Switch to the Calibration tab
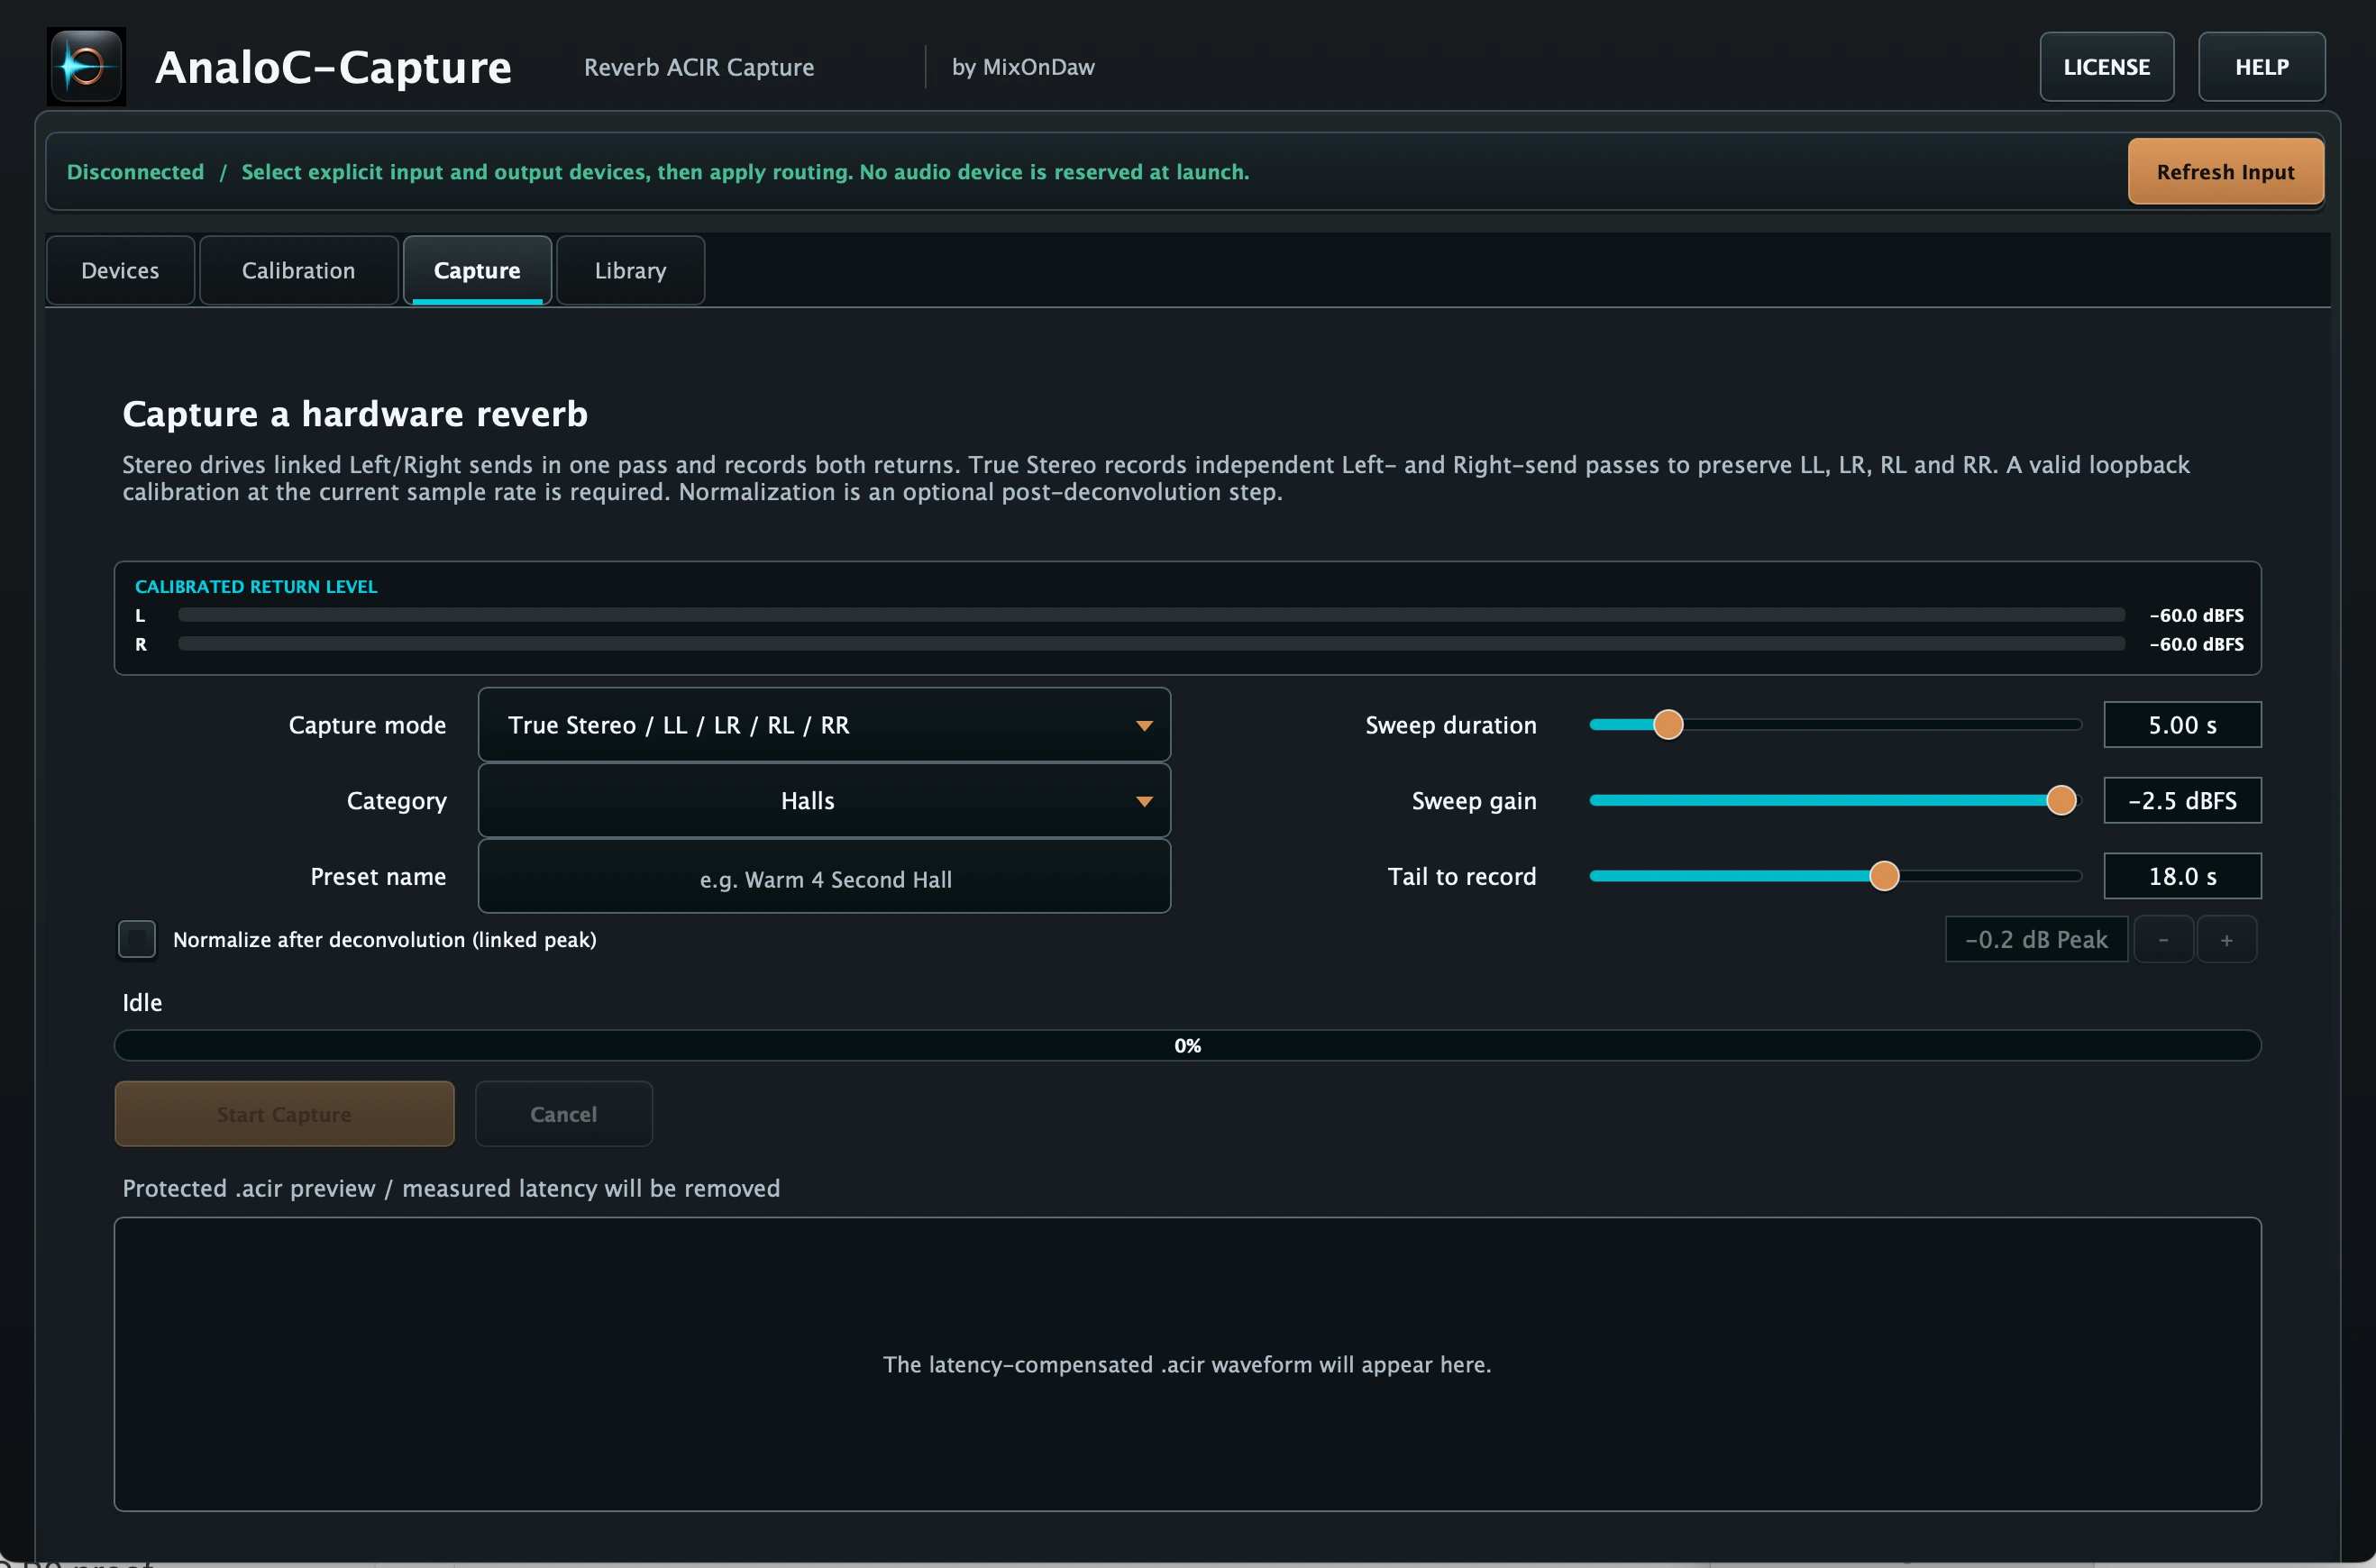This screenshot has height=1568, width=2376. 298,270
